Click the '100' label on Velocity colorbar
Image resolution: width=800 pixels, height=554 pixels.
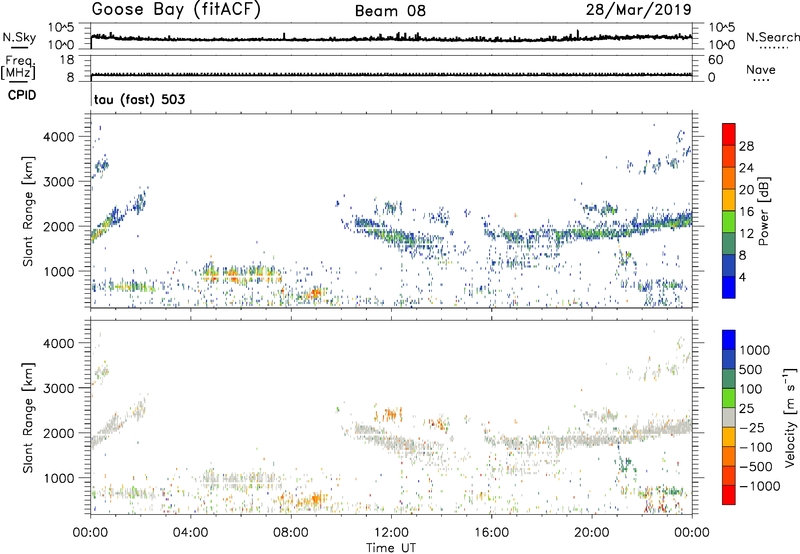click(752, 389)
